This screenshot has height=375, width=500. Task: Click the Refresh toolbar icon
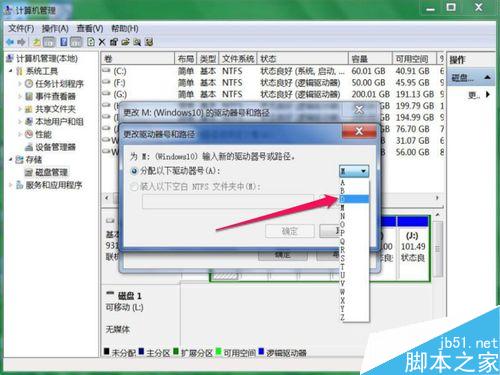pos(91,42)
